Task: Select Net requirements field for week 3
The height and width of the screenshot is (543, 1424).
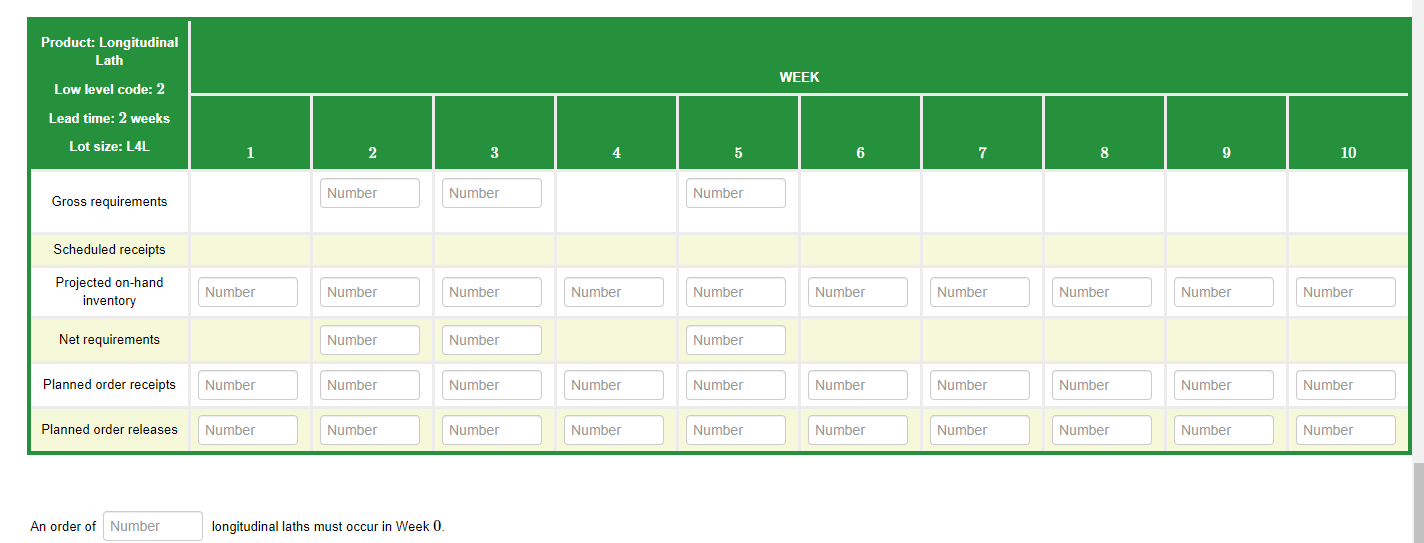Action: point(492,340)
